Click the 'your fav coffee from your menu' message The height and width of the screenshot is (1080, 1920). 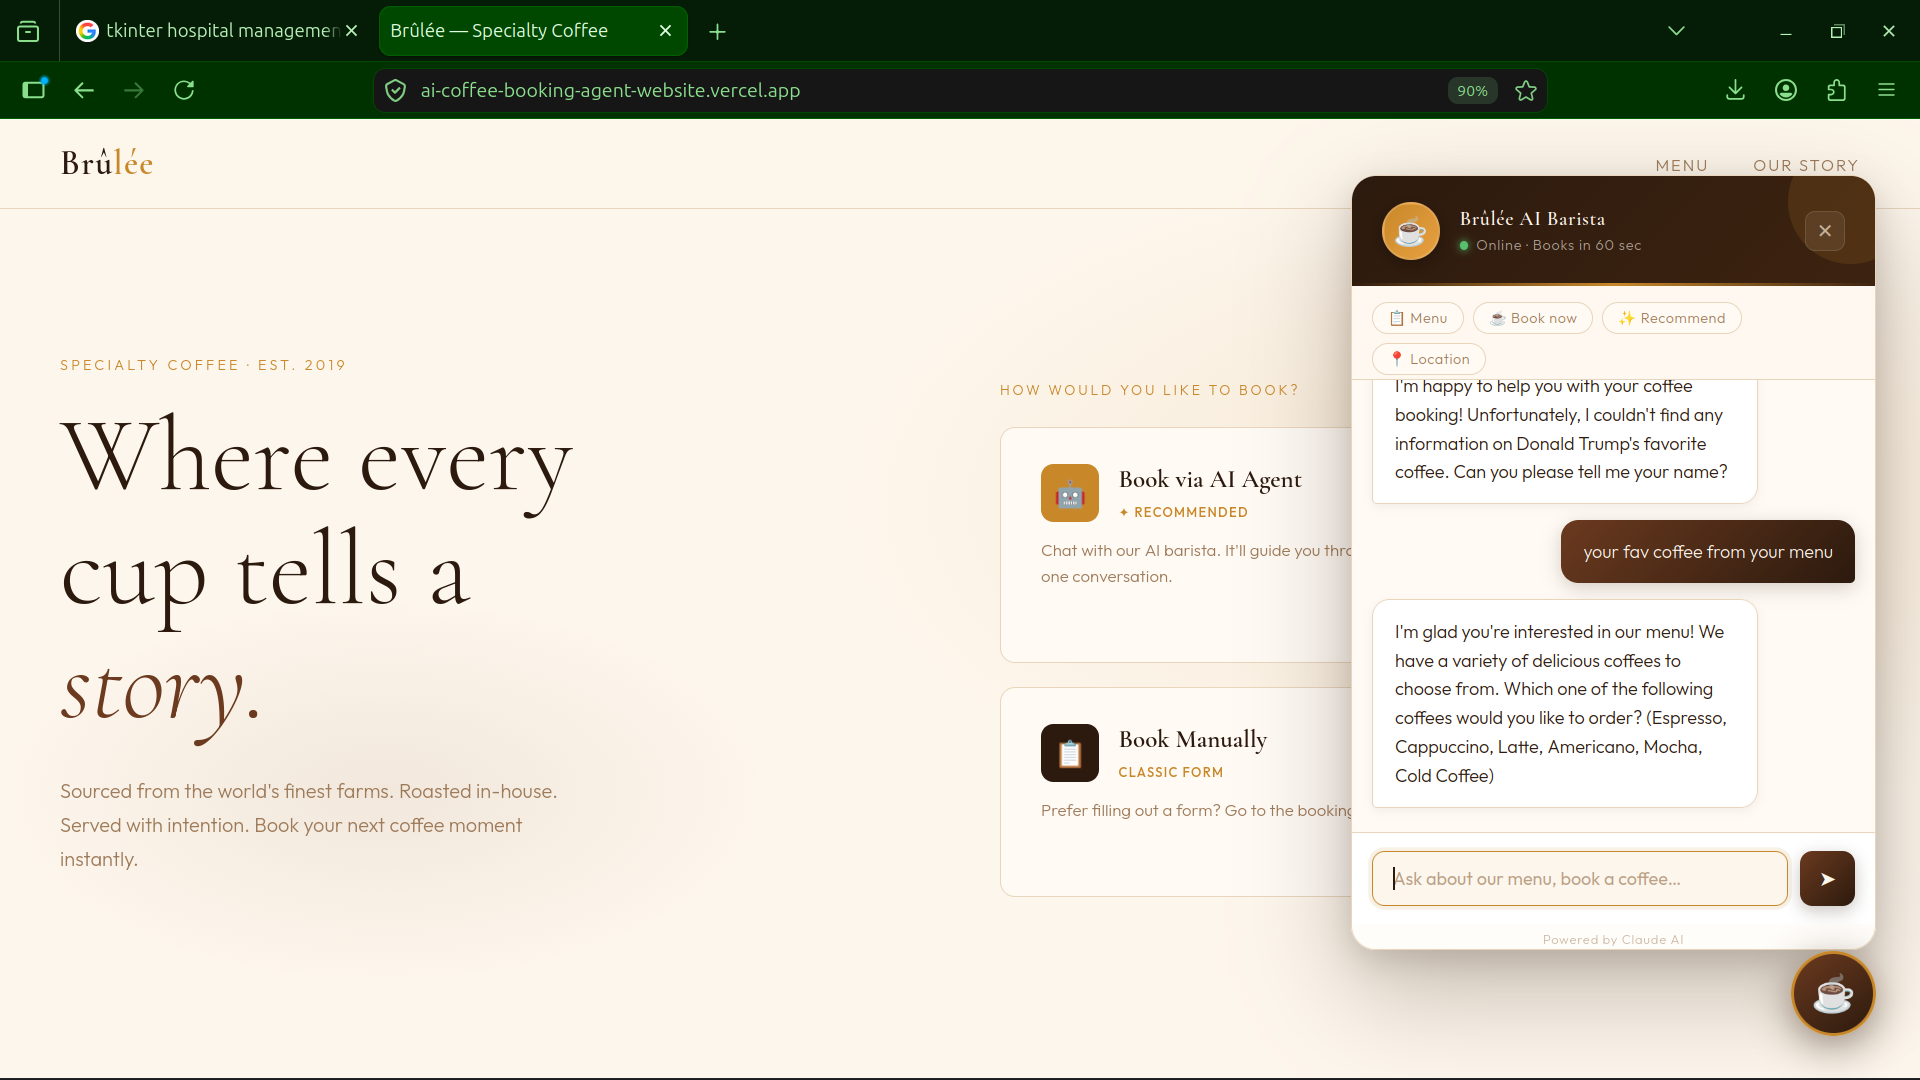coord(1708,552)
